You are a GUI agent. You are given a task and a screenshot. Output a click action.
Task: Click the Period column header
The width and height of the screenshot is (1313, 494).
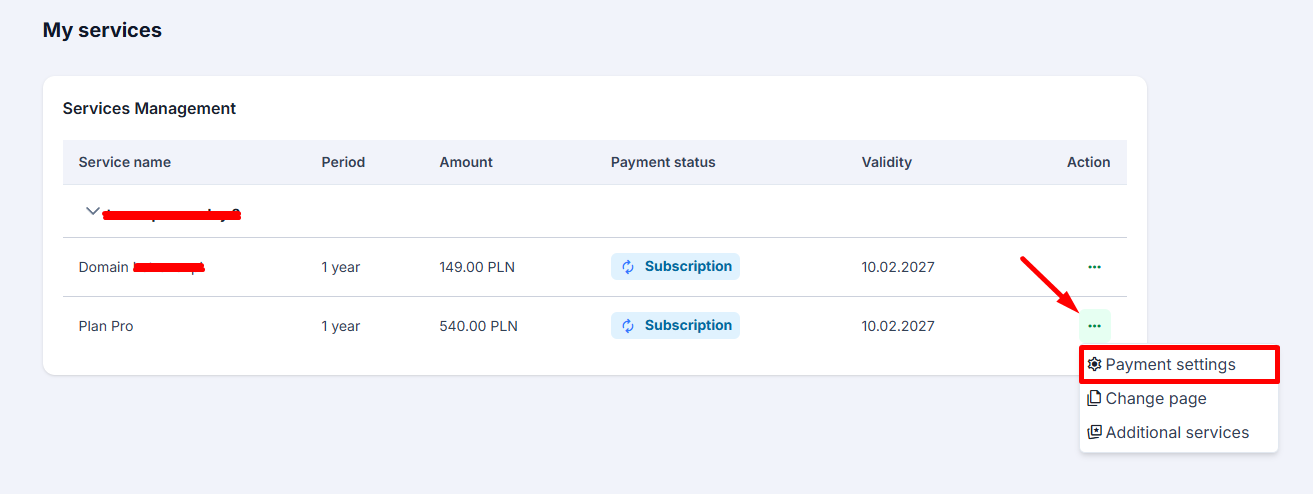point(343,162)
